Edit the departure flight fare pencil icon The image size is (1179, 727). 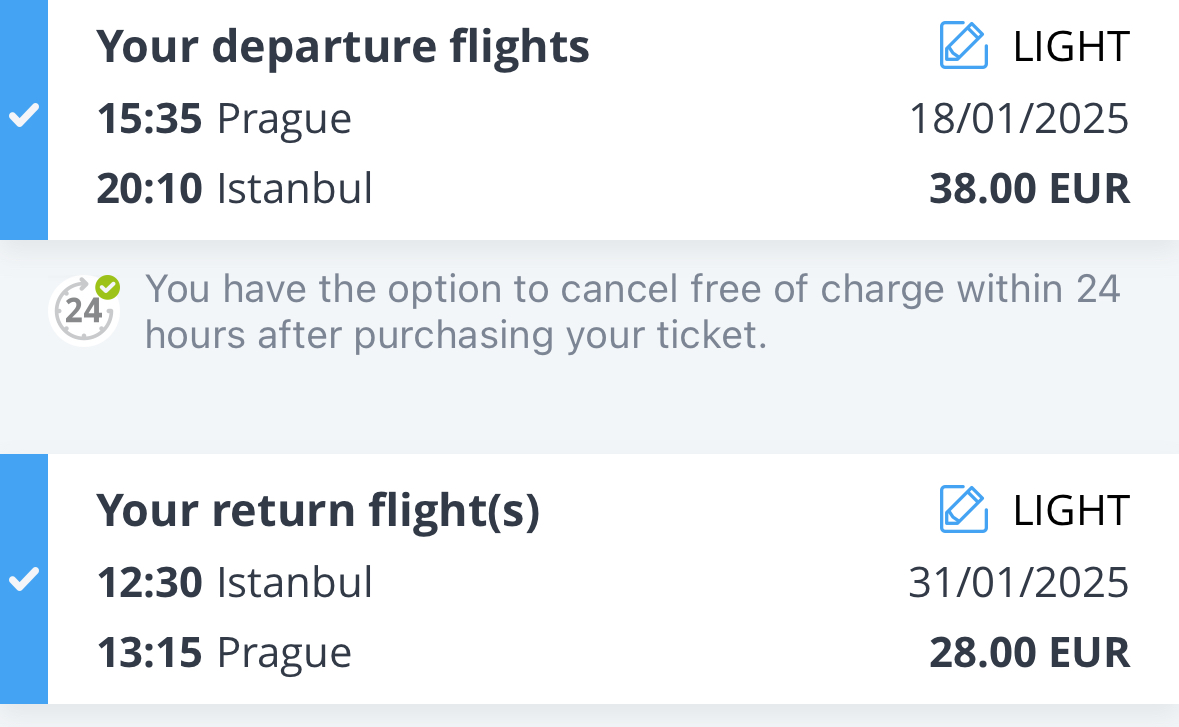(963, 46)
